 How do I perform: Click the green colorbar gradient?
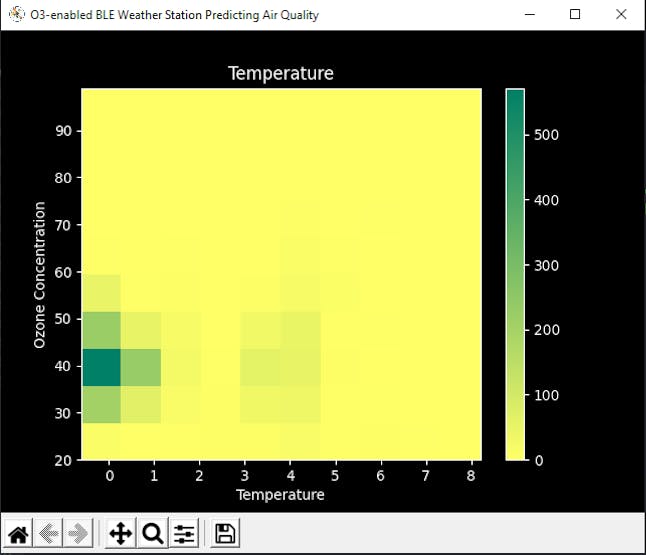(515, 274)
